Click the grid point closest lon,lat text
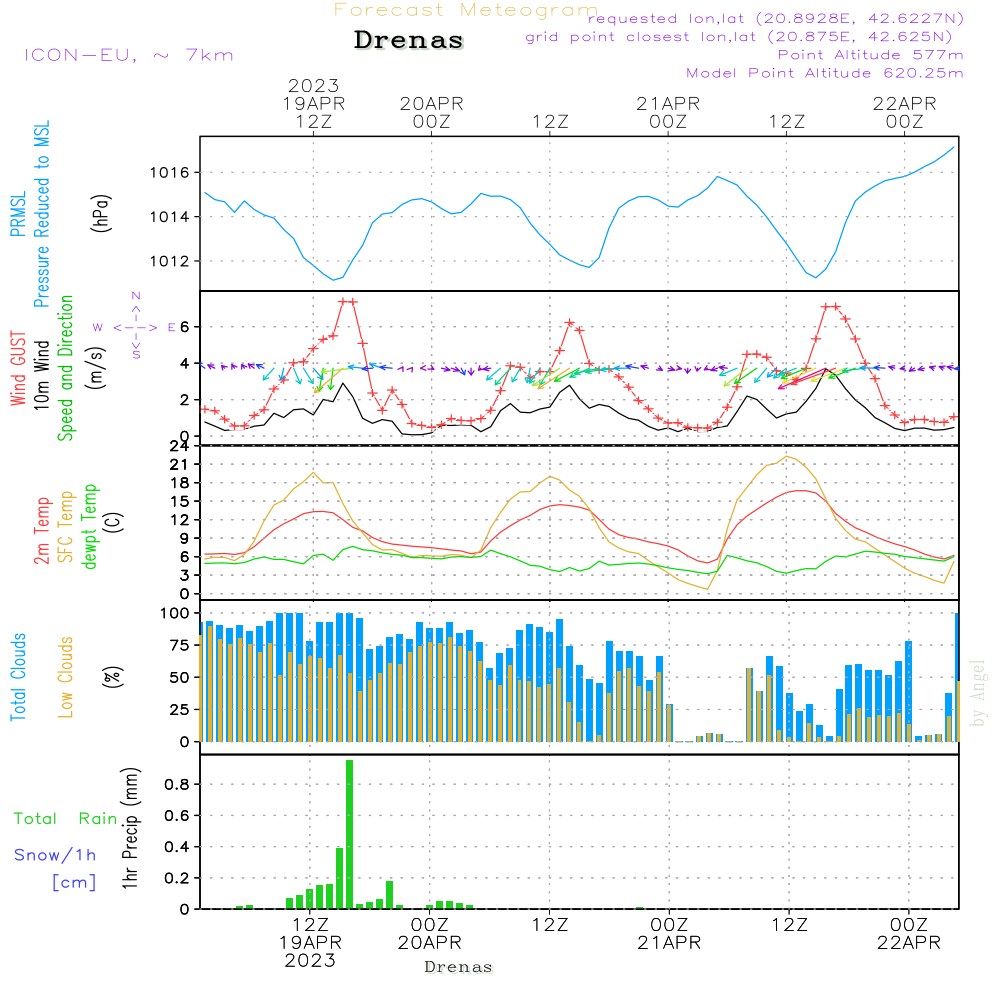Viewport: 1000px width, 1000px height. 739,37
